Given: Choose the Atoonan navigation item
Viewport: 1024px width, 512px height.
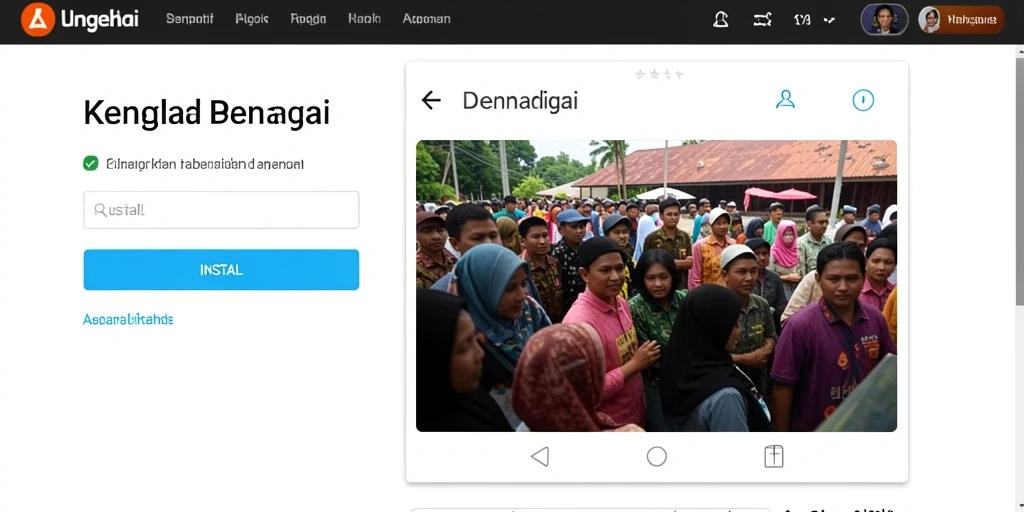Looking at the screenshot, I should tap(426, 19).
